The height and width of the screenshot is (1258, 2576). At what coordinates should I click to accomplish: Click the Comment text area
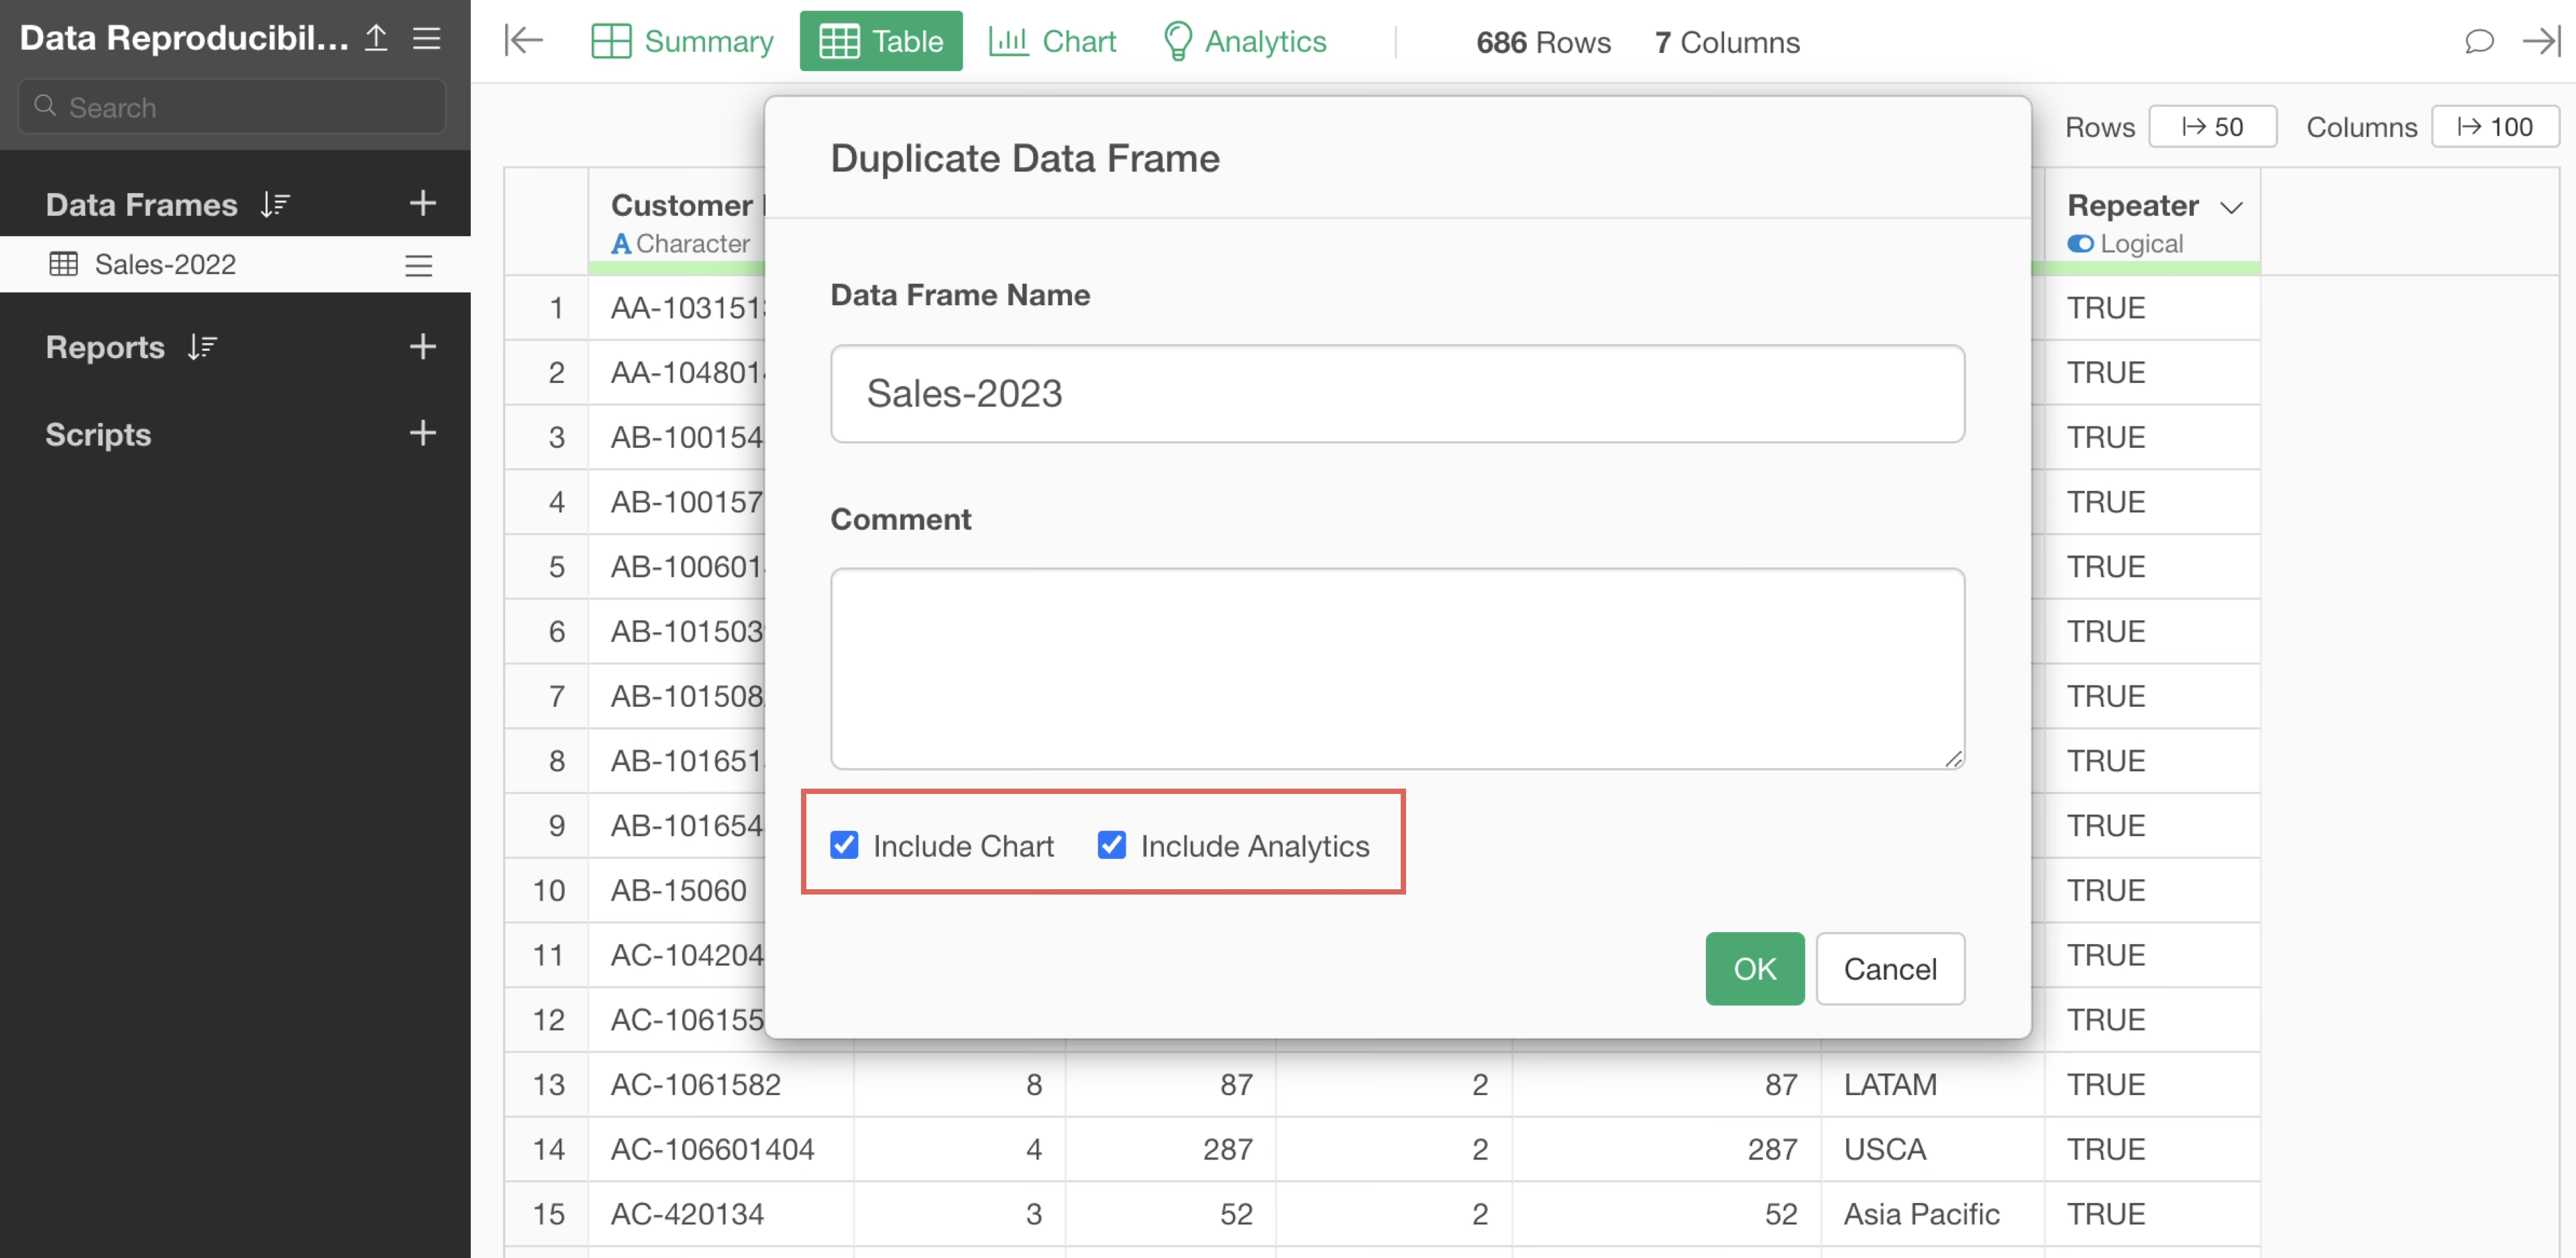[x=1396, y=668]
